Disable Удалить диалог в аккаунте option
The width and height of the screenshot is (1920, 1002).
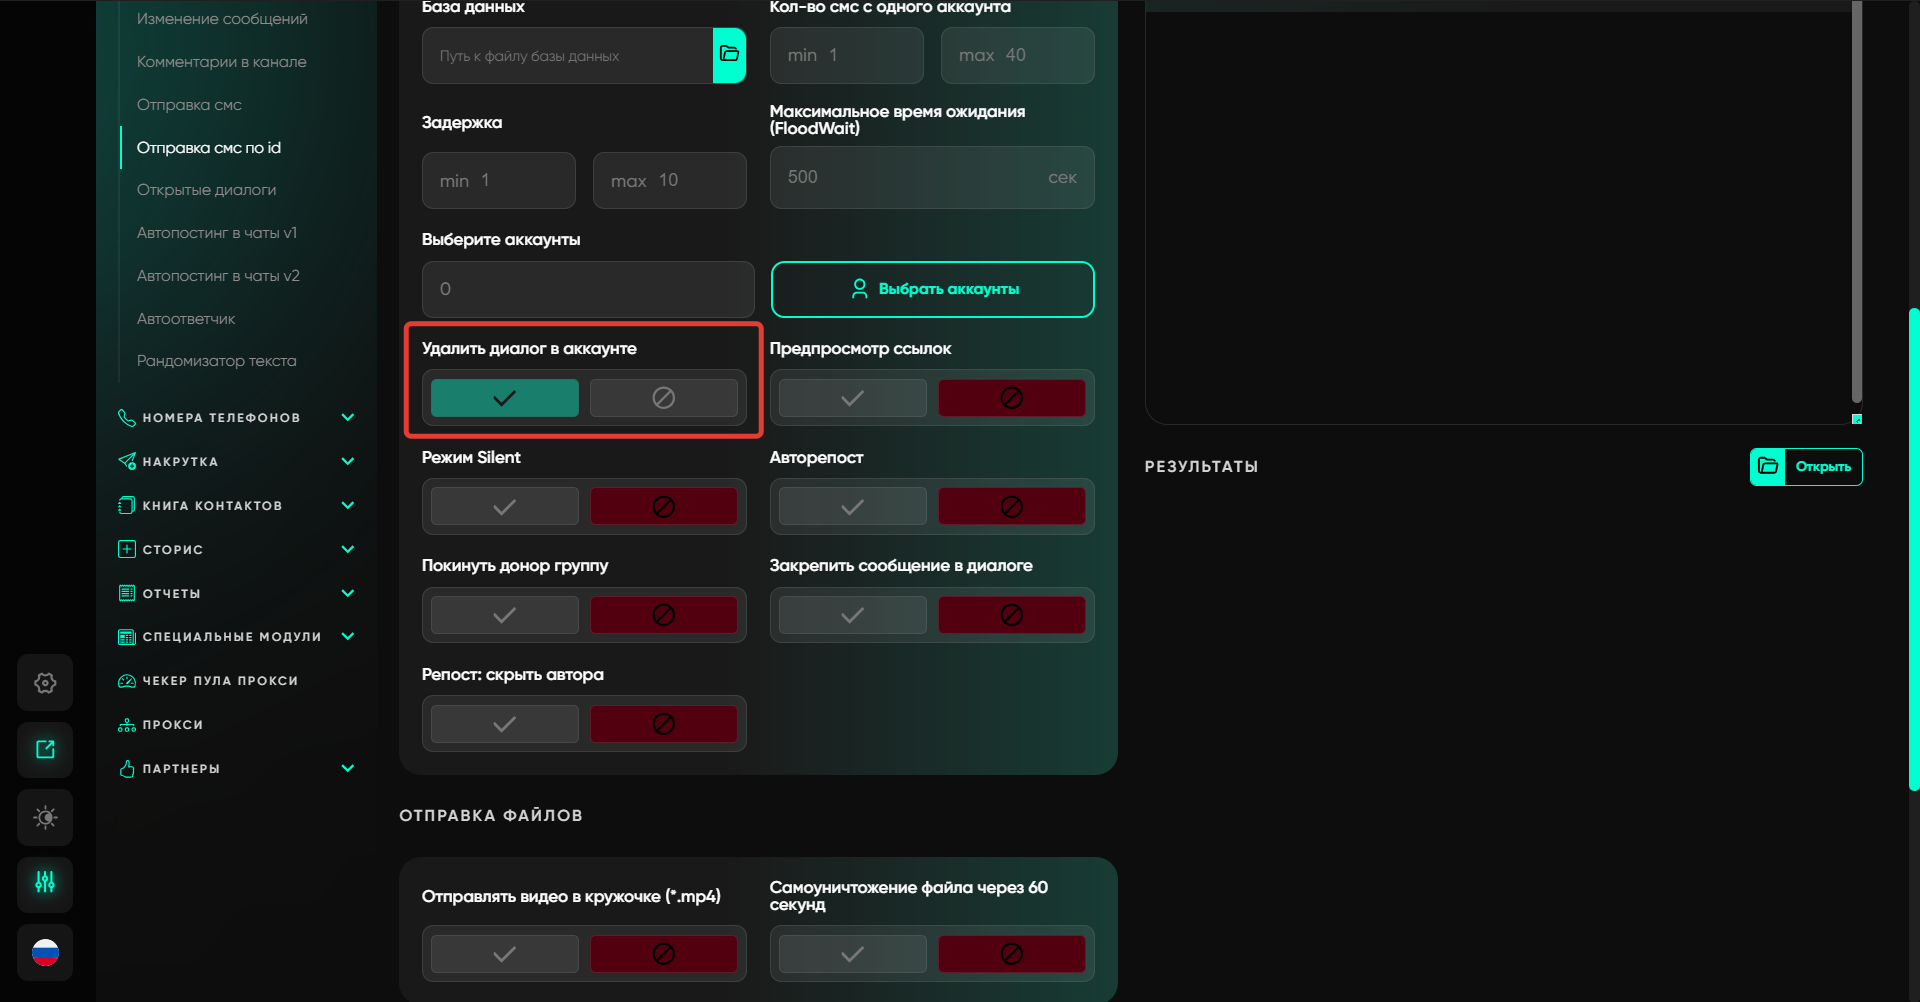tap(663, 398)
